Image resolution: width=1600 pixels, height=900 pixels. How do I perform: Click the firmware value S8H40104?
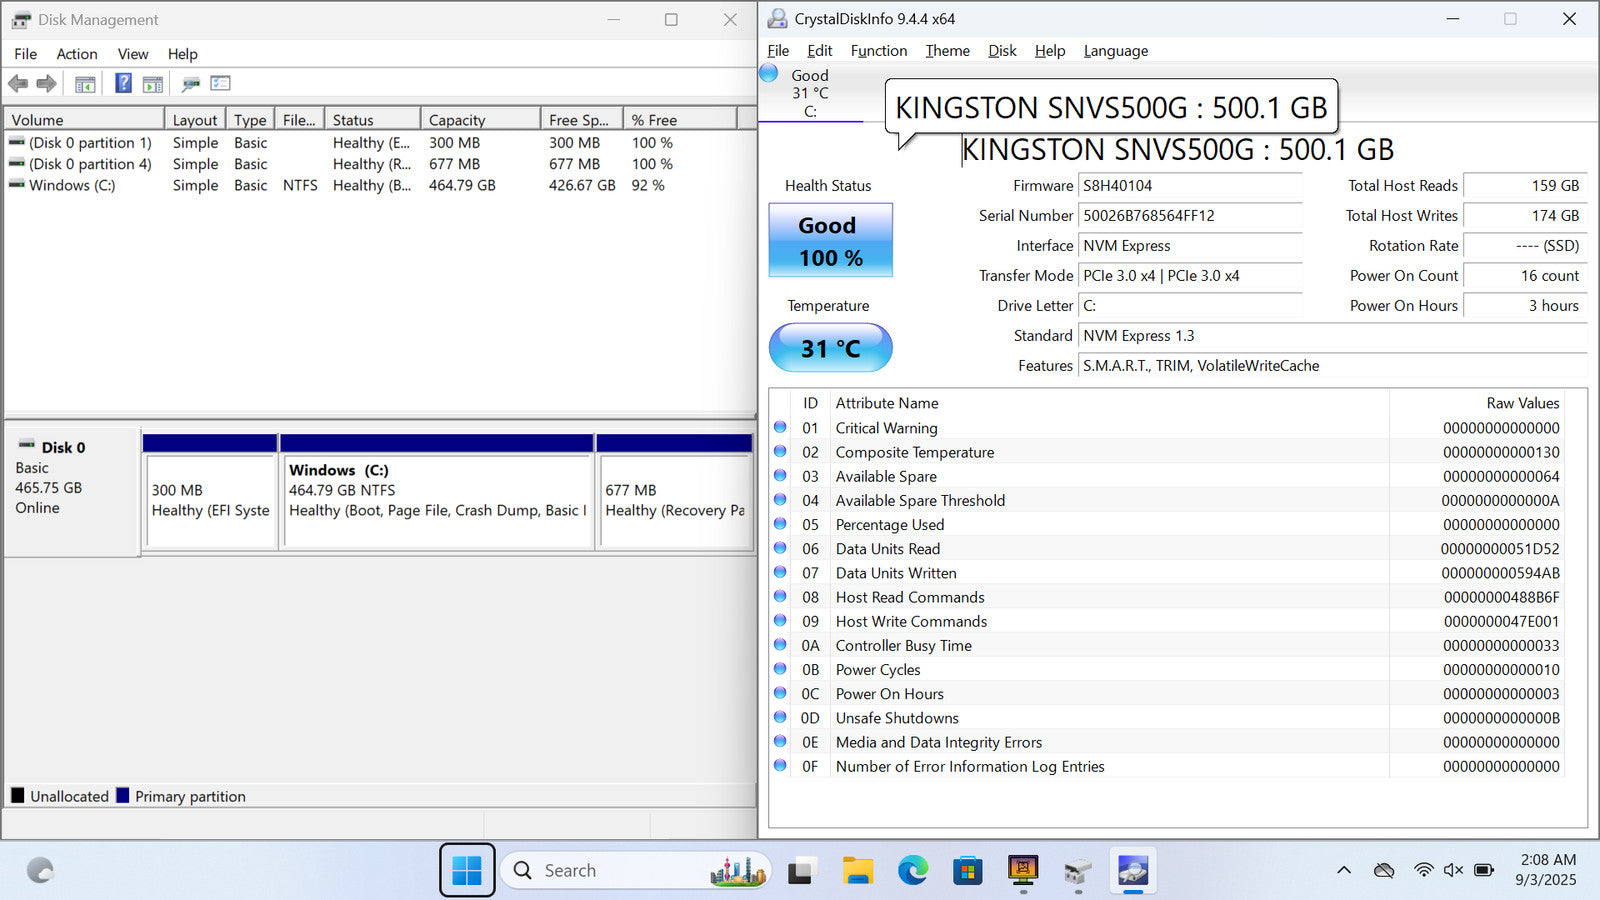(1190, 186)
